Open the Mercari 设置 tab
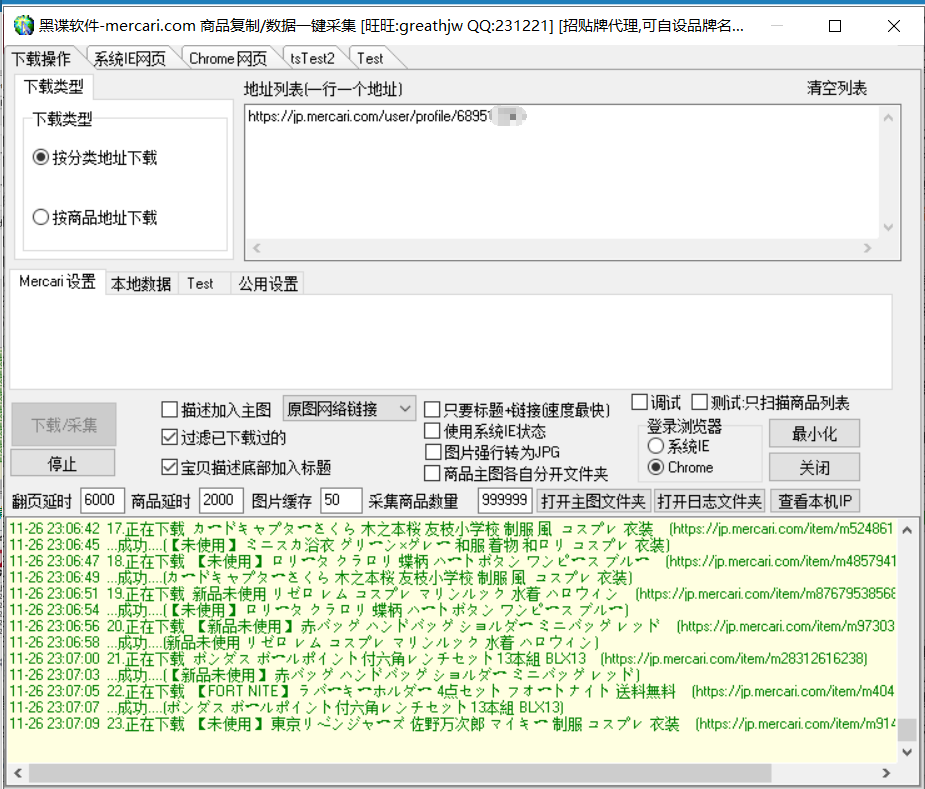 57,281
